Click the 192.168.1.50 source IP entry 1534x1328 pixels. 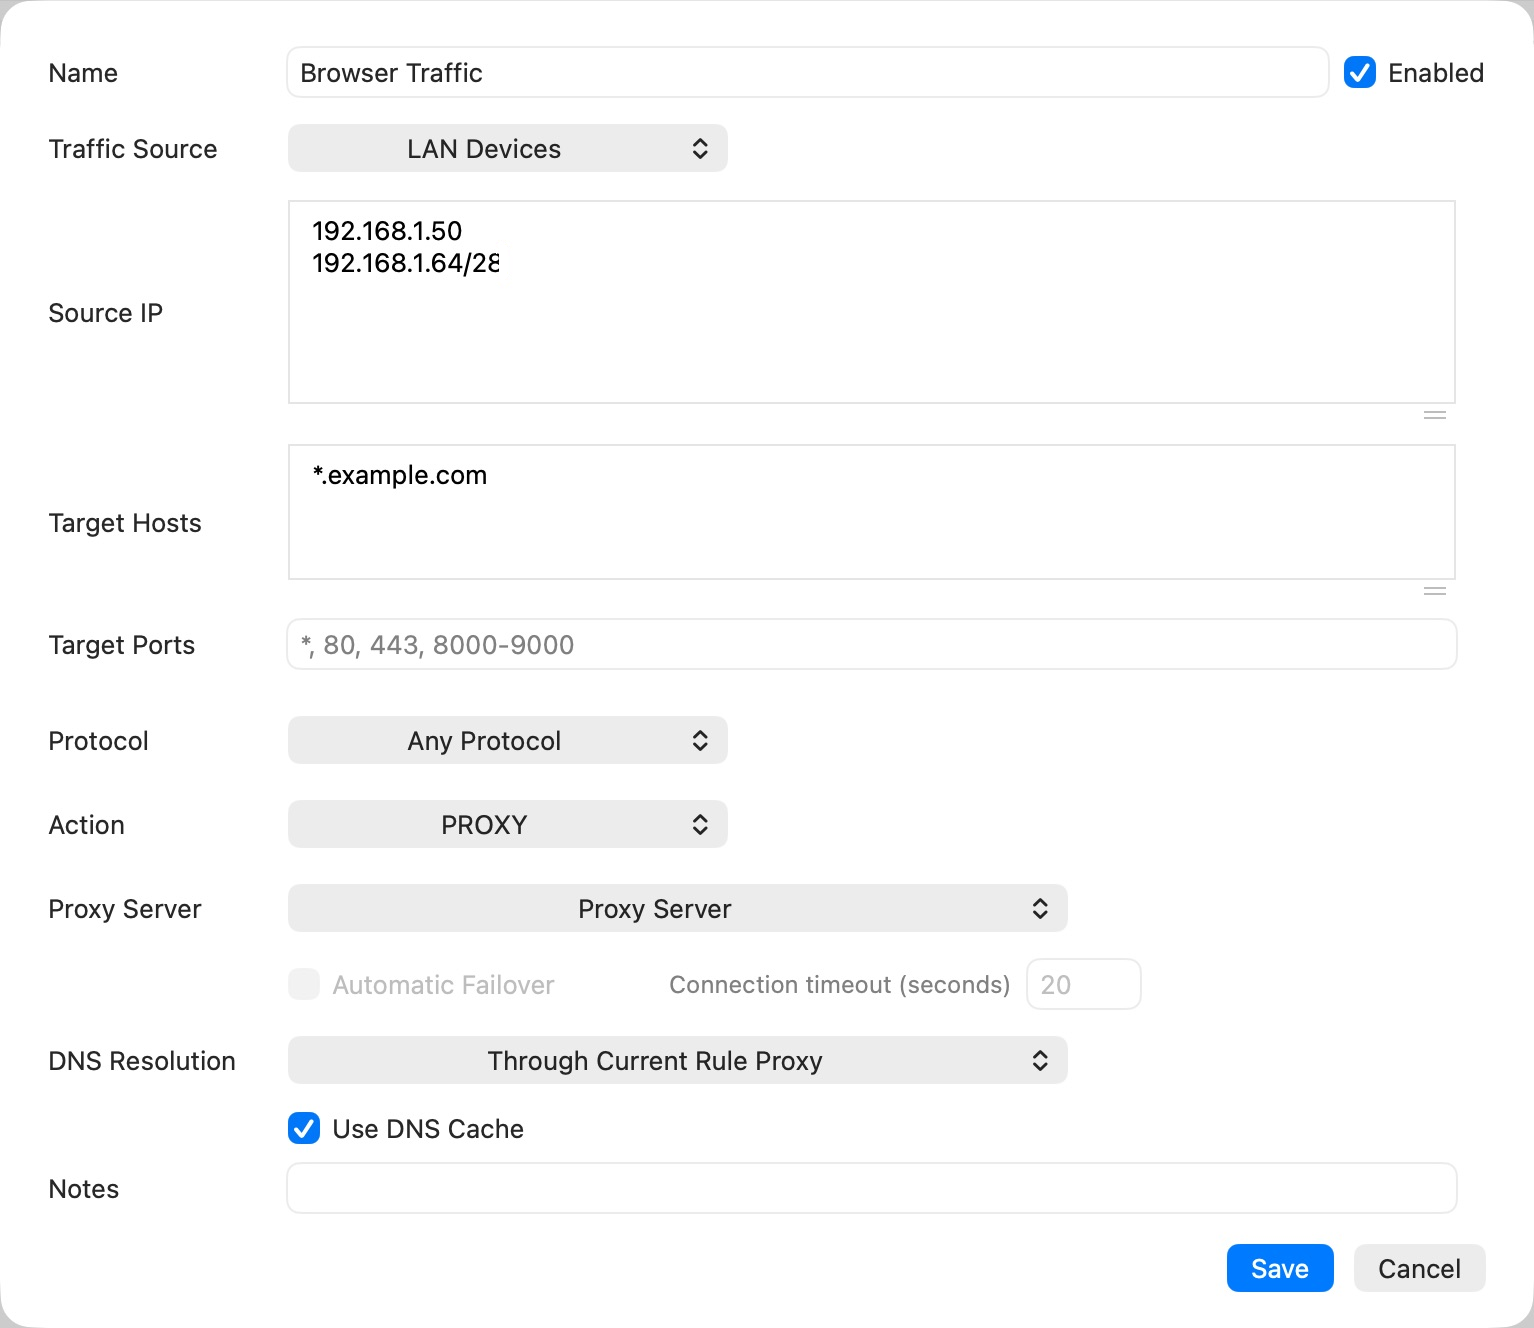(x=387, y=231)
